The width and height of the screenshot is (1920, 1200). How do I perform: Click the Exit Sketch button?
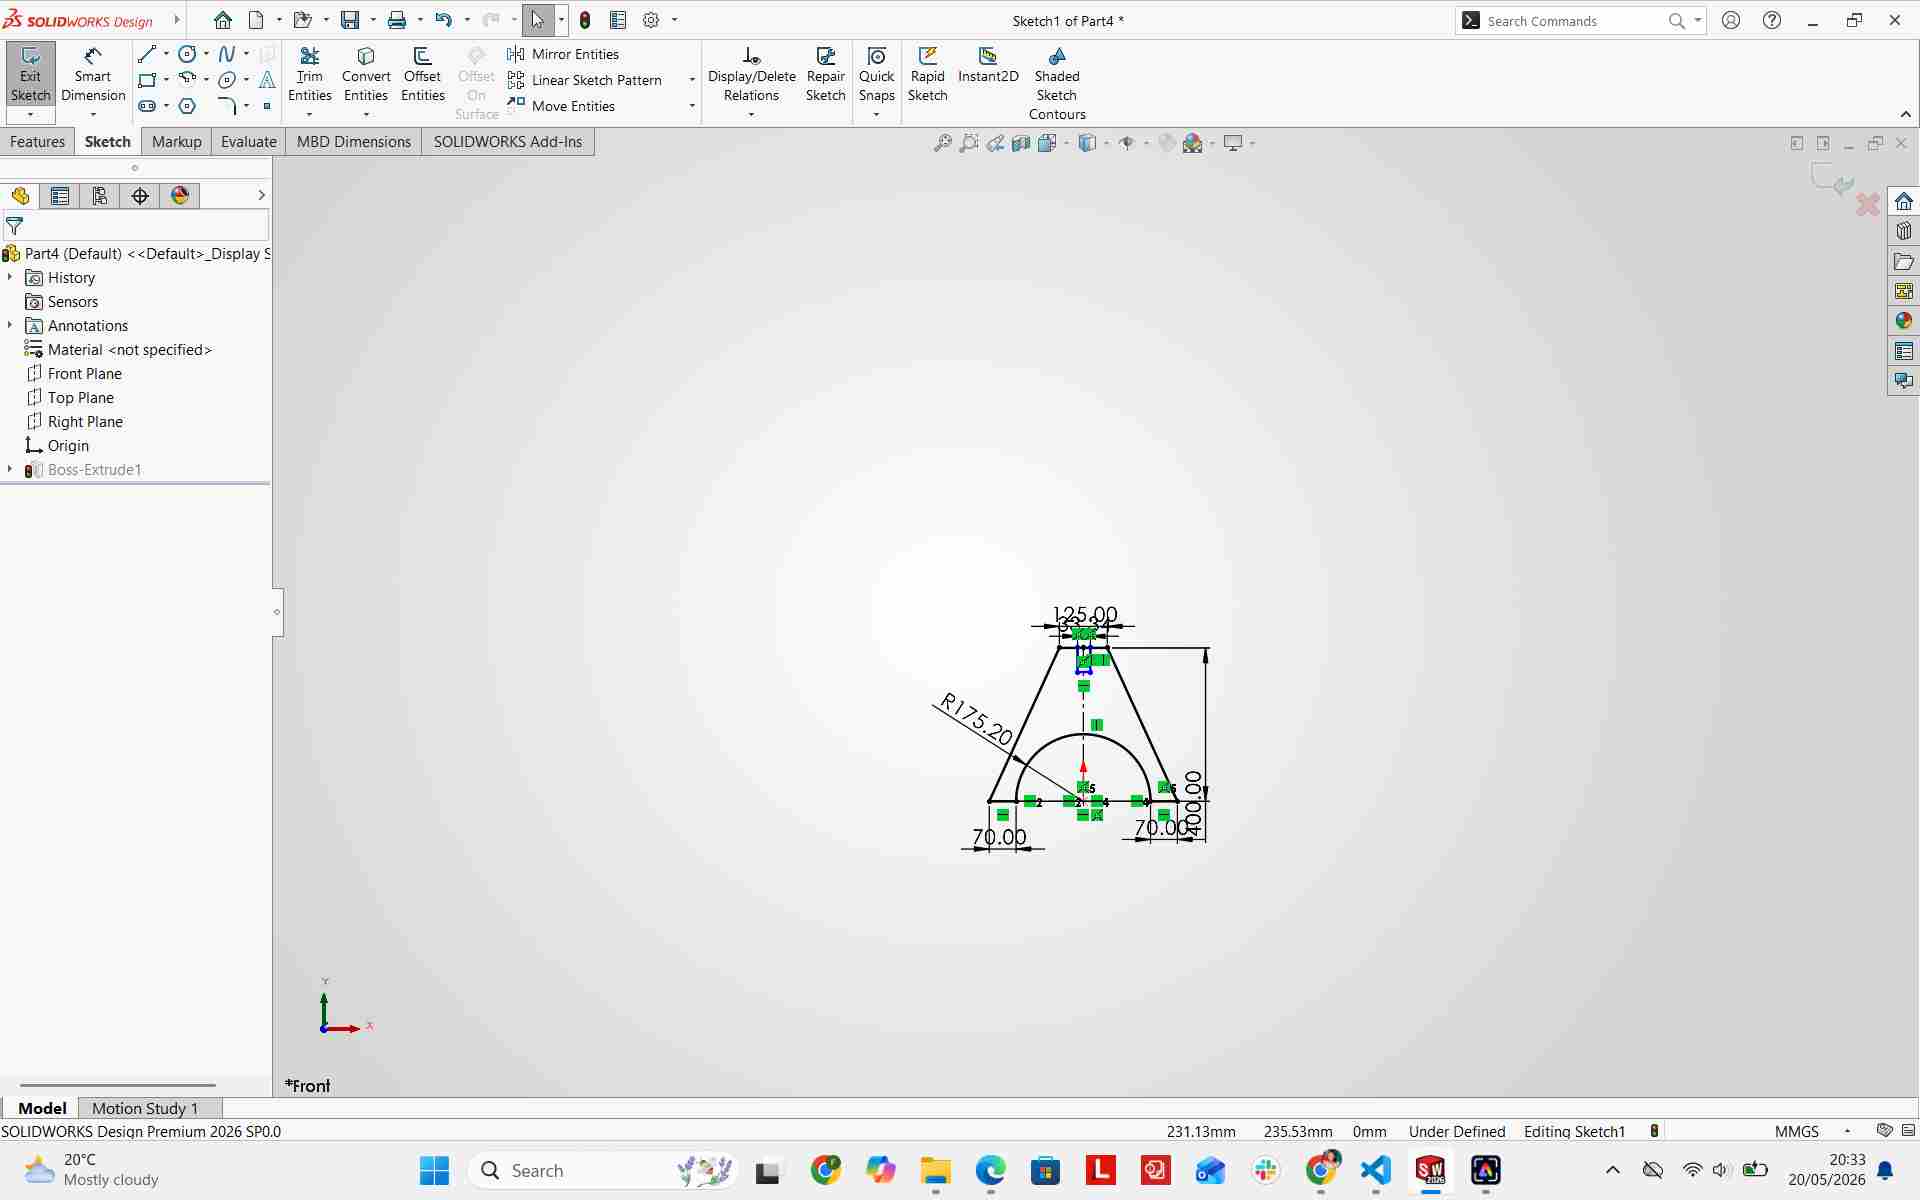tap(30, 75)
